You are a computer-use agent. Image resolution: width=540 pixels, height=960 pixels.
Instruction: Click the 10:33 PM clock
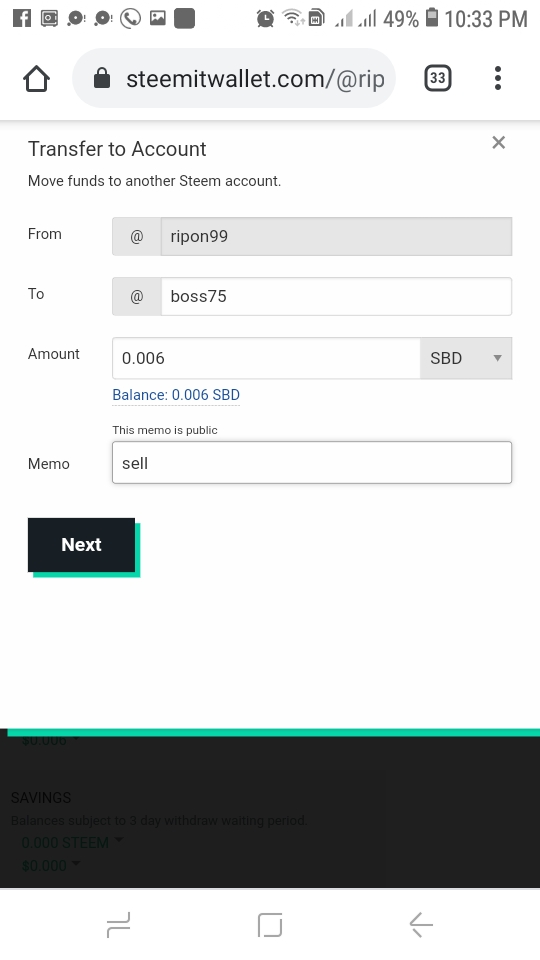tap(486, 19)
